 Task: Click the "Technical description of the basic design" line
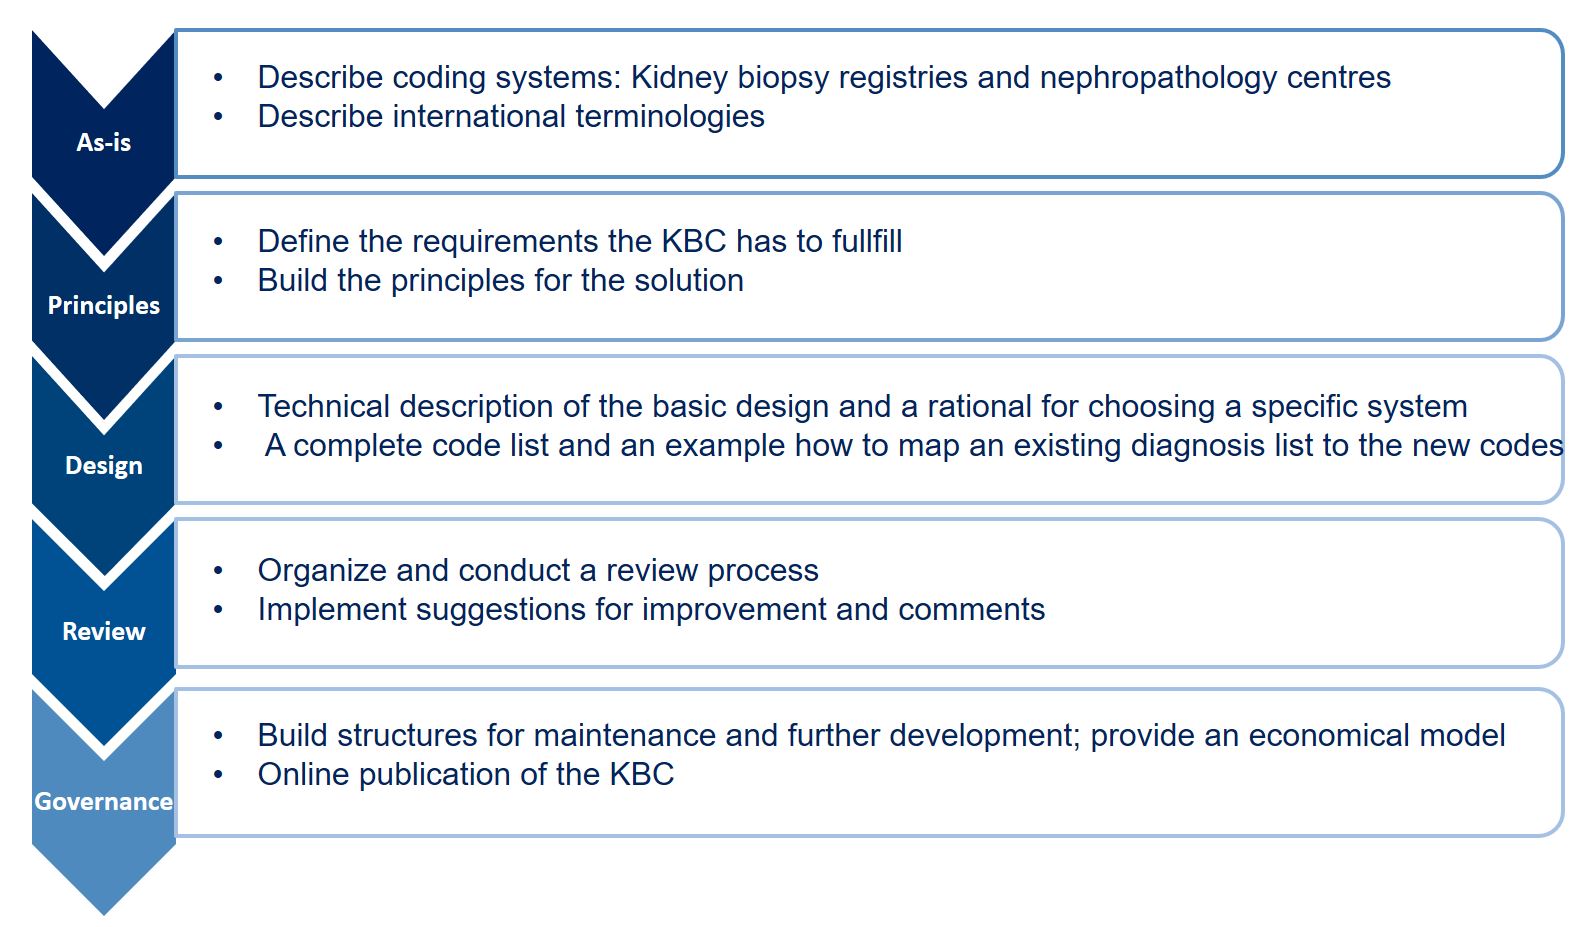pyautogui.click(x=861, y=406)
